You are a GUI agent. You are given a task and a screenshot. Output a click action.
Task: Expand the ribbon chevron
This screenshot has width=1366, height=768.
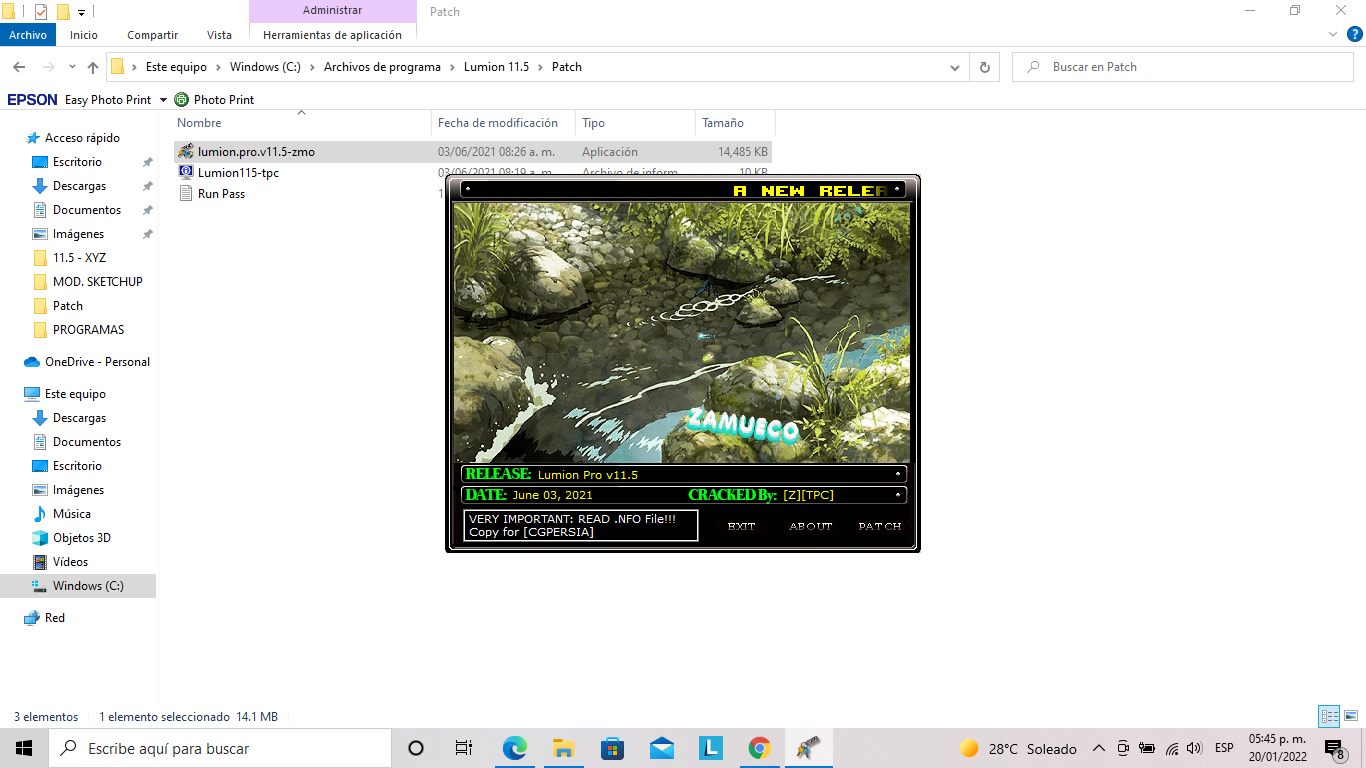coord(1332,34)
